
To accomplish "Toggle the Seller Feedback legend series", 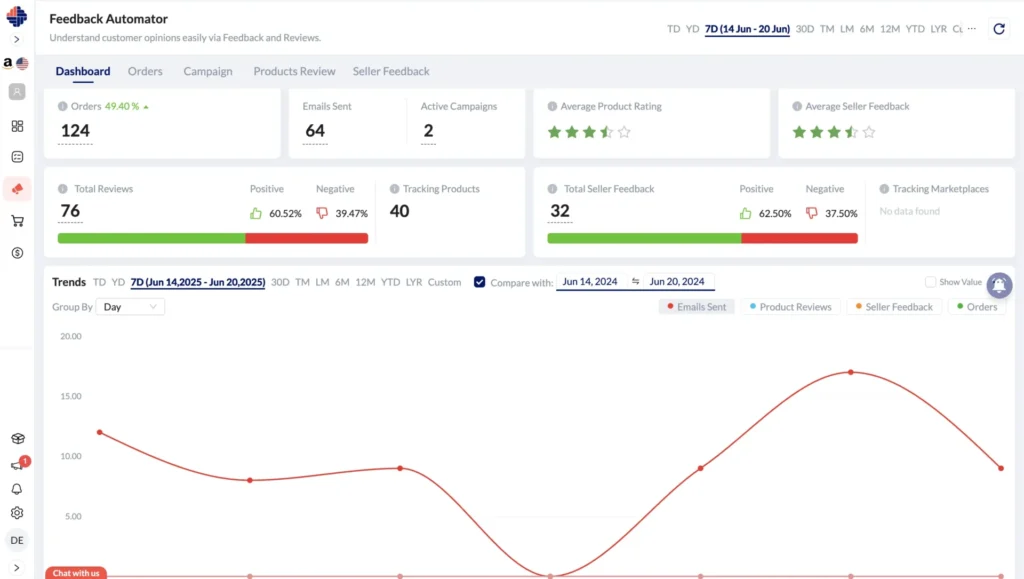I will tap(894, 307).
